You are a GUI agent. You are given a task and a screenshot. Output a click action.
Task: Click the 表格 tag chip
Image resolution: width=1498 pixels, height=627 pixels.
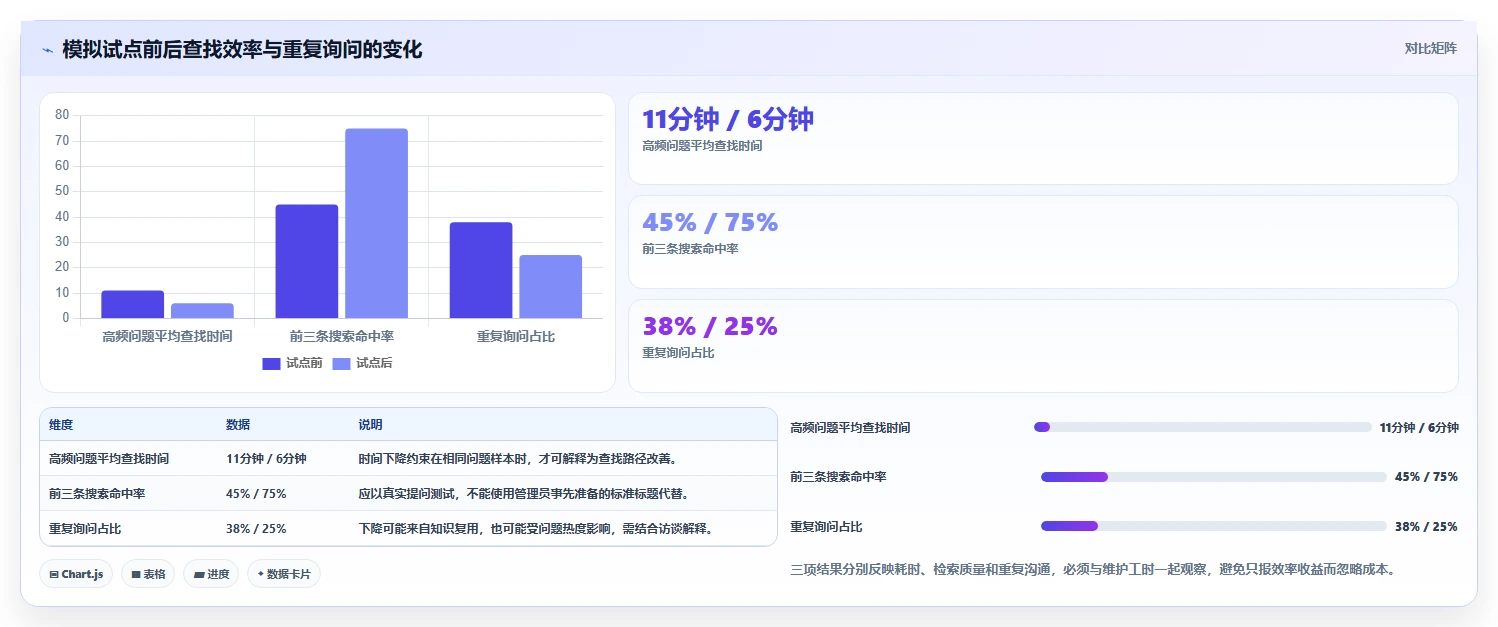[148, 574]
